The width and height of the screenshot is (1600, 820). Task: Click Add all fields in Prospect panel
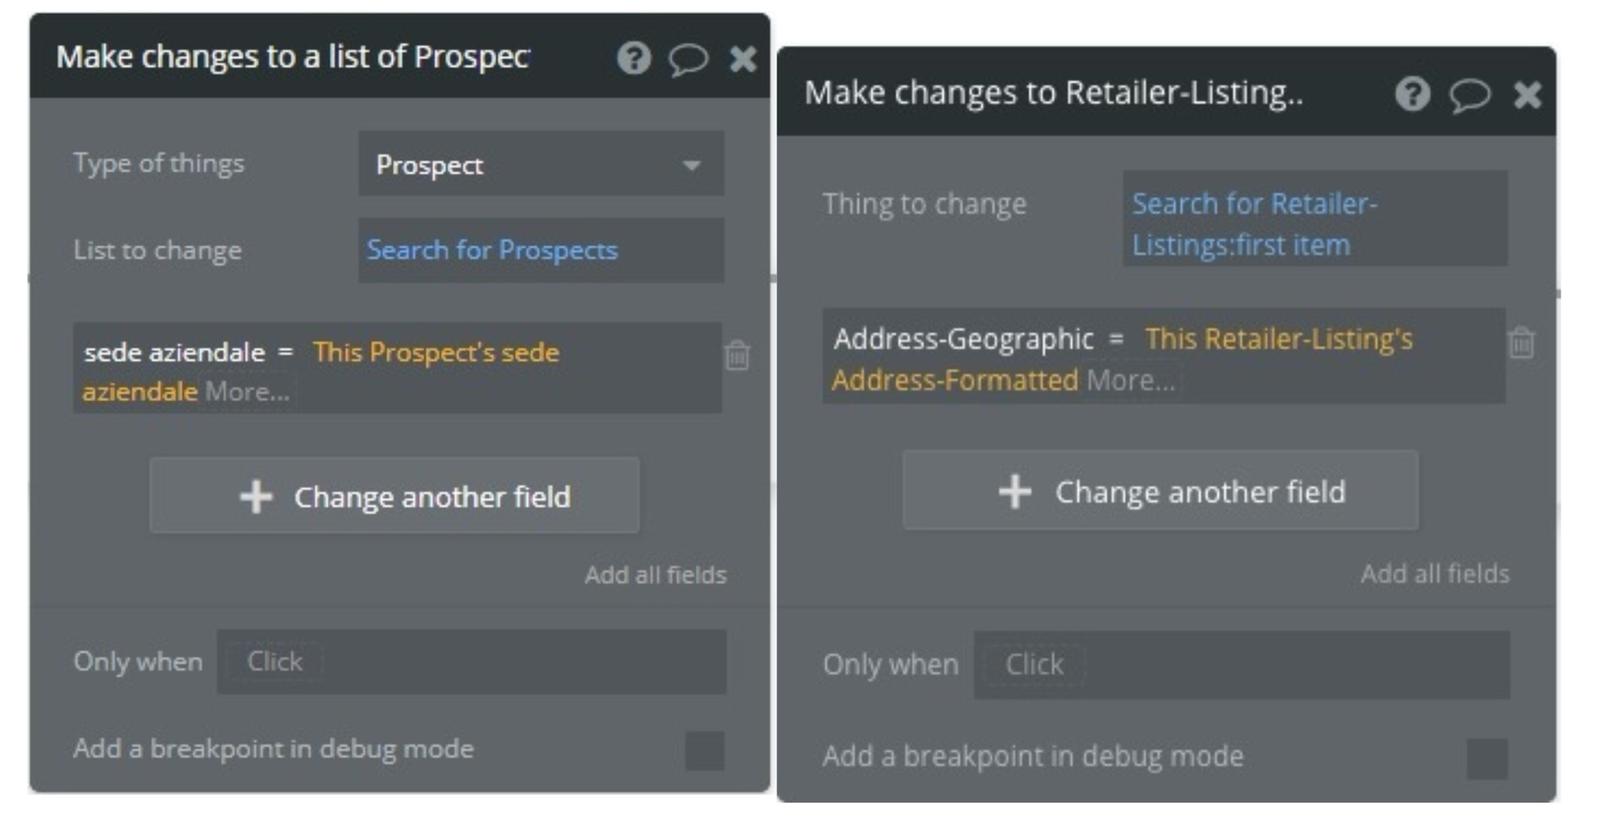pyautogui.click(x=655, y=575)
